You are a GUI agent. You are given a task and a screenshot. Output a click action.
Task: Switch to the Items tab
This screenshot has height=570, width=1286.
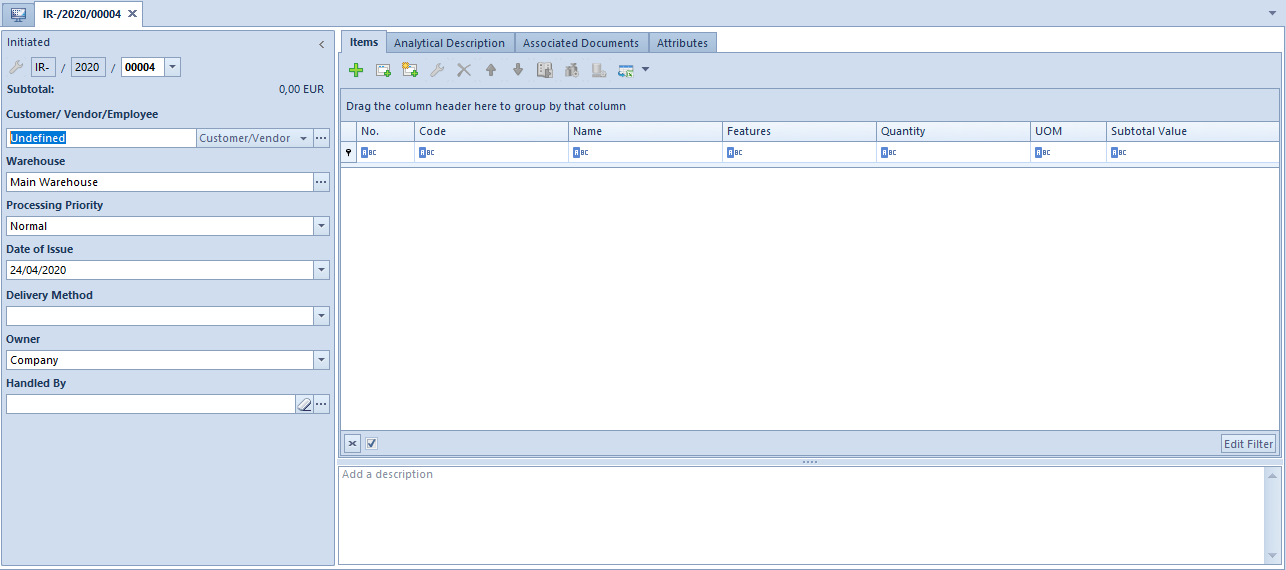coord(364,42)
